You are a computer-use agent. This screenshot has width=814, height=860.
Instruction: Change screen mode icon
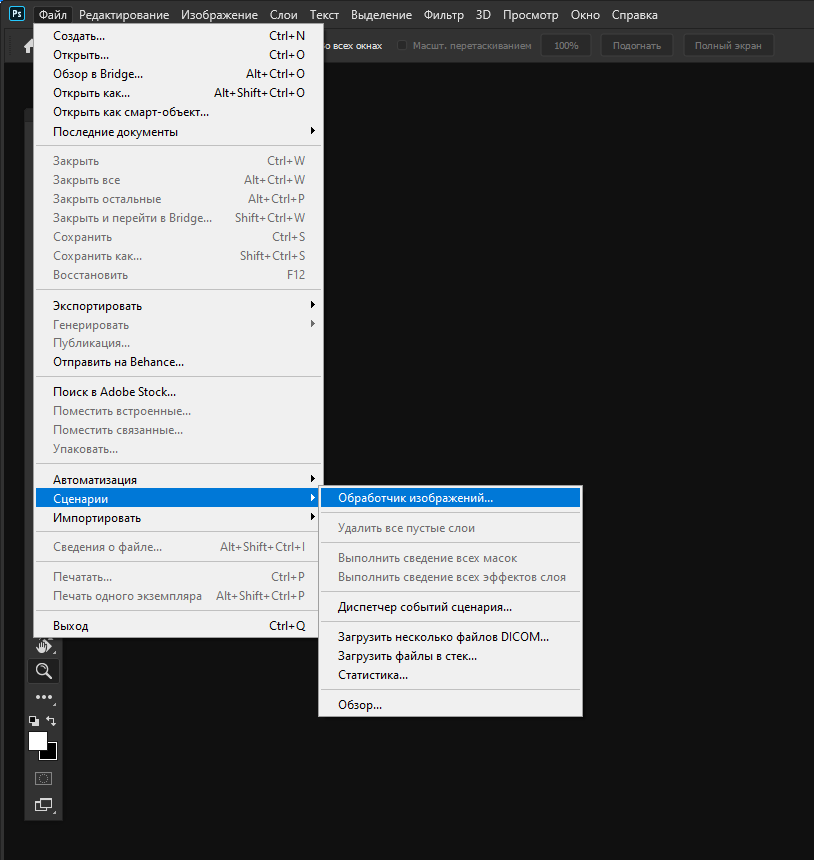coord(44,805)
